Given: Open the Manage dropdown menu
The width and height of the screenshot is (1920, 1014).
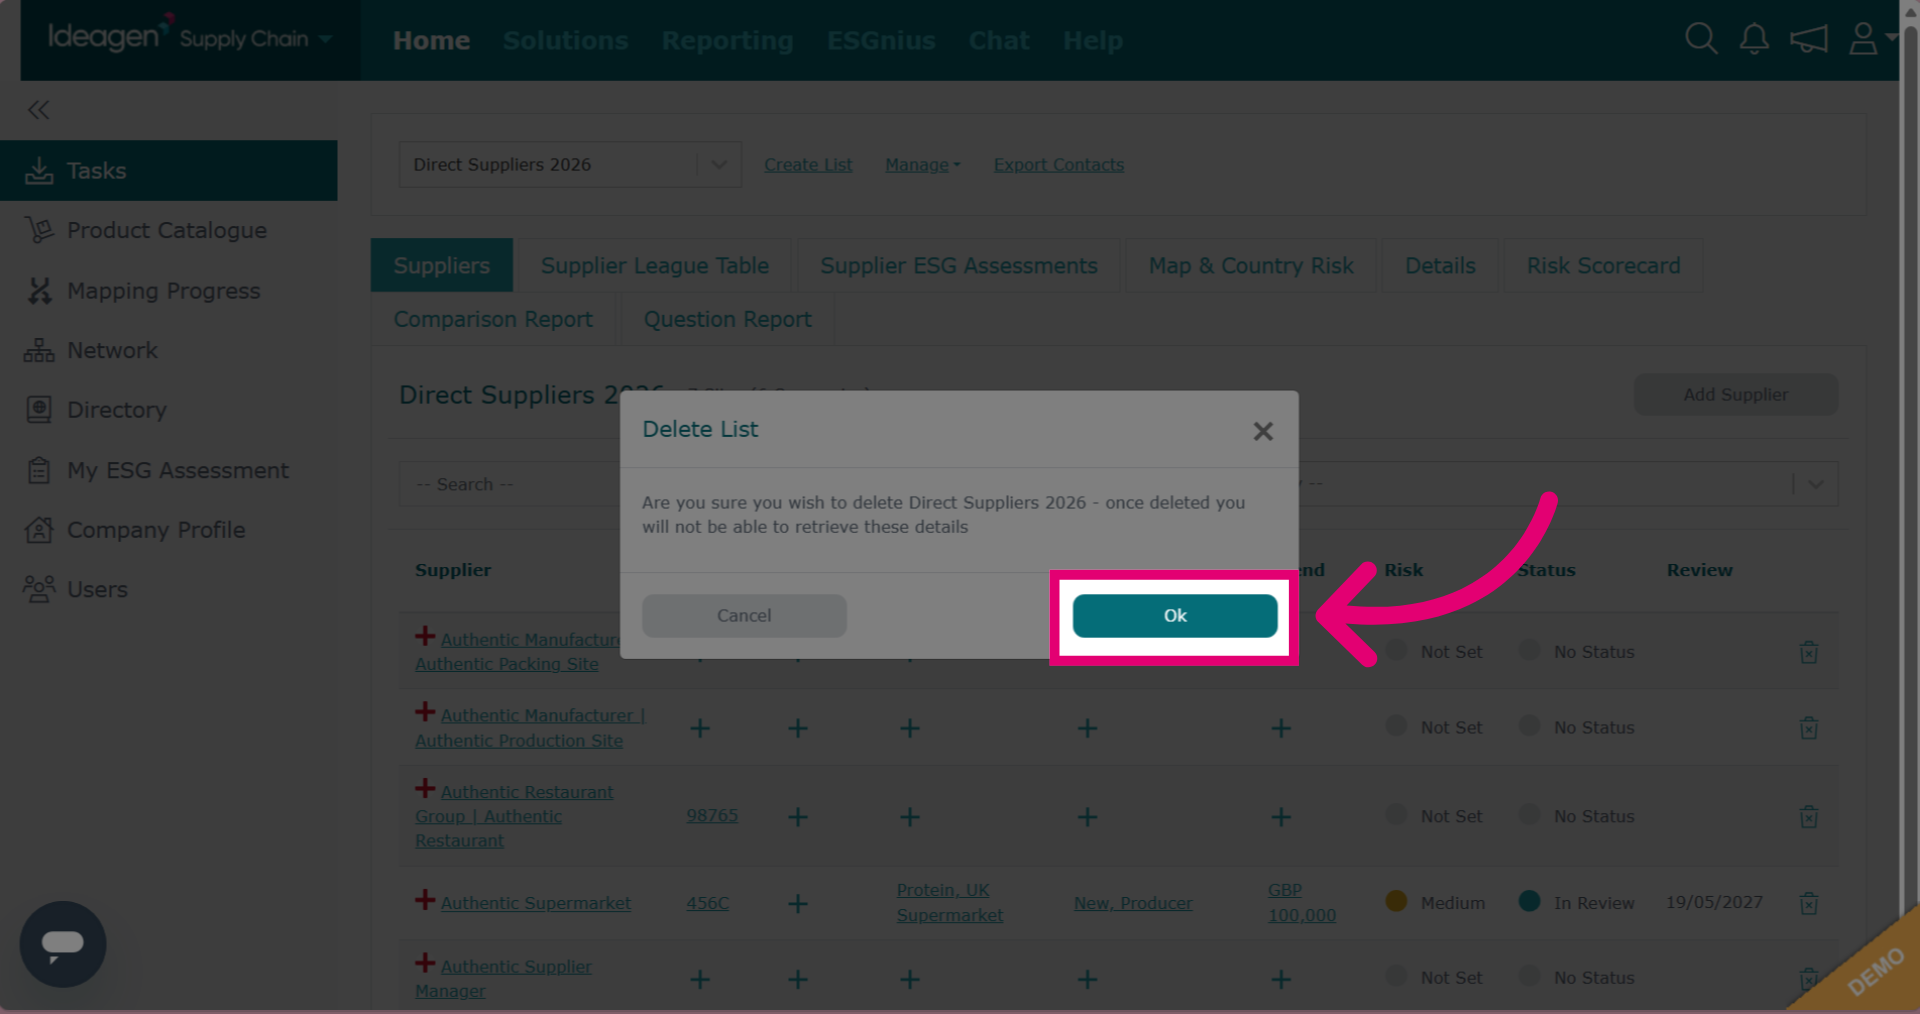Looking at the screenshot, I should click(x=922, y=165).
